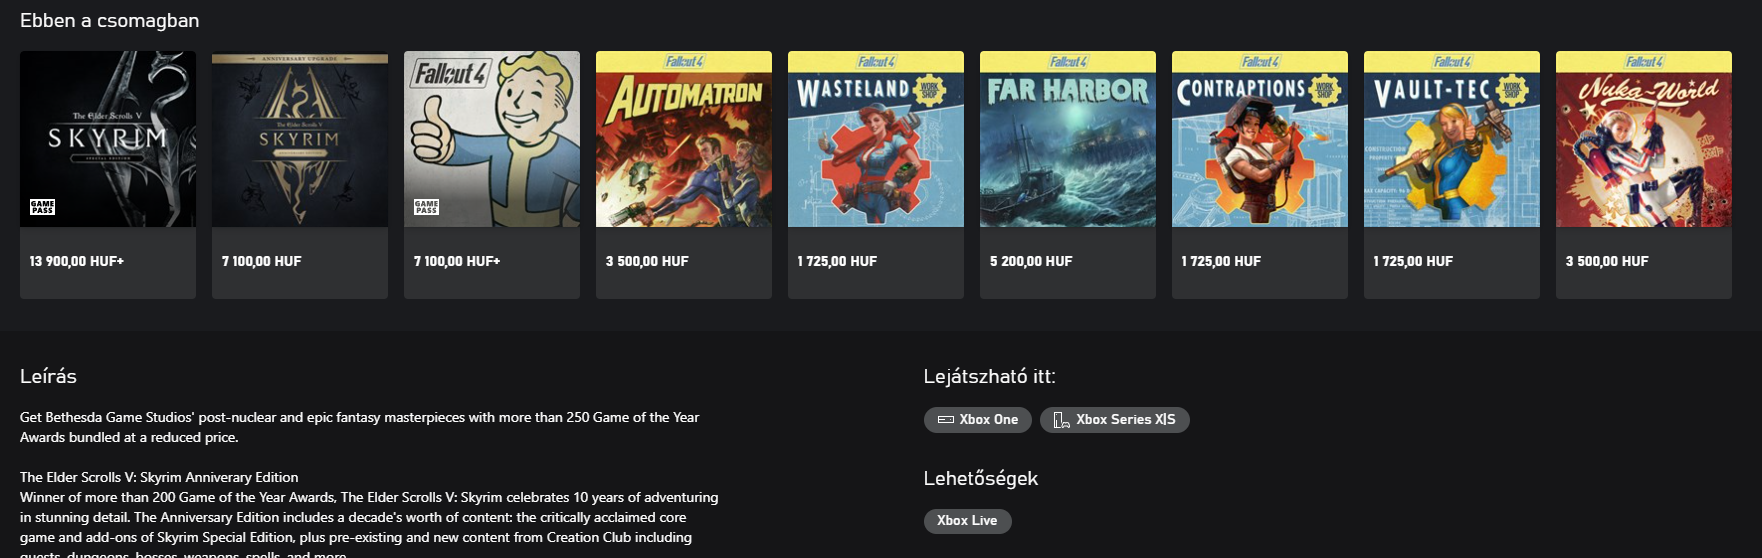Click the Game Pass badge on Fallout 4
1762x558 pixels.
pyautogui.click(x=426, y=207)
